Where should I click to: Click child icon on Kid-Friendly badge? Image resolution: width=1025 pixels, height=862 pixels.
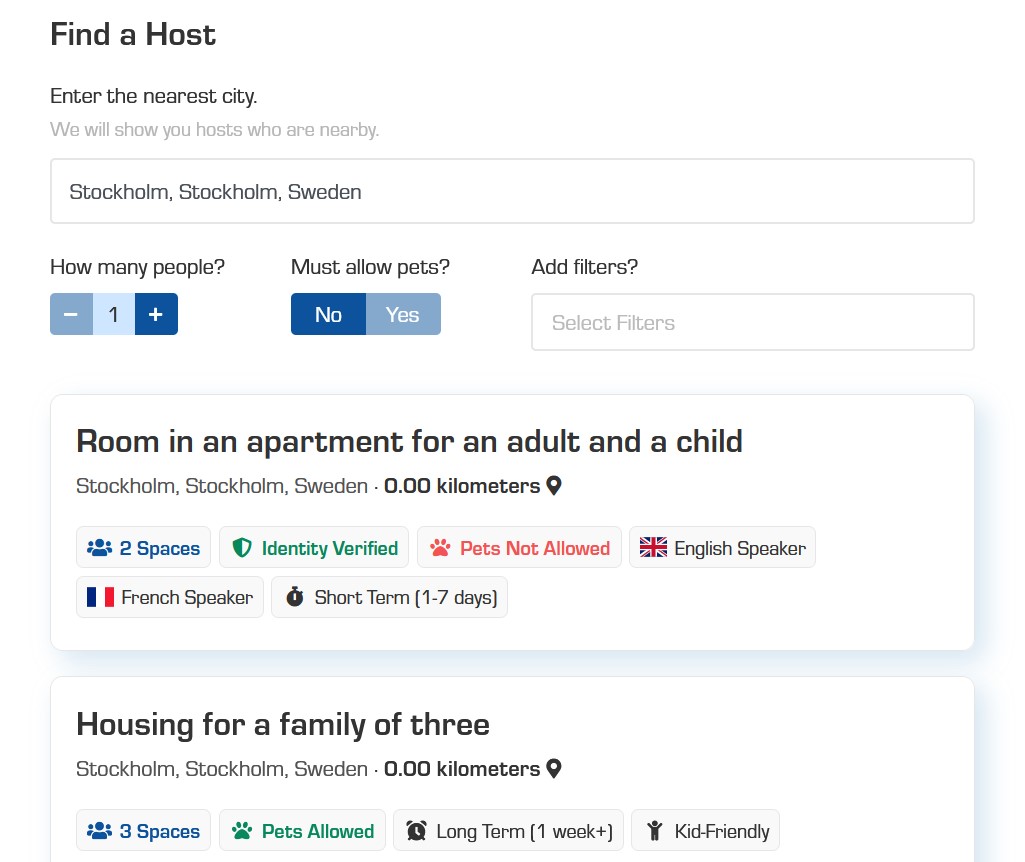[655, 831]
